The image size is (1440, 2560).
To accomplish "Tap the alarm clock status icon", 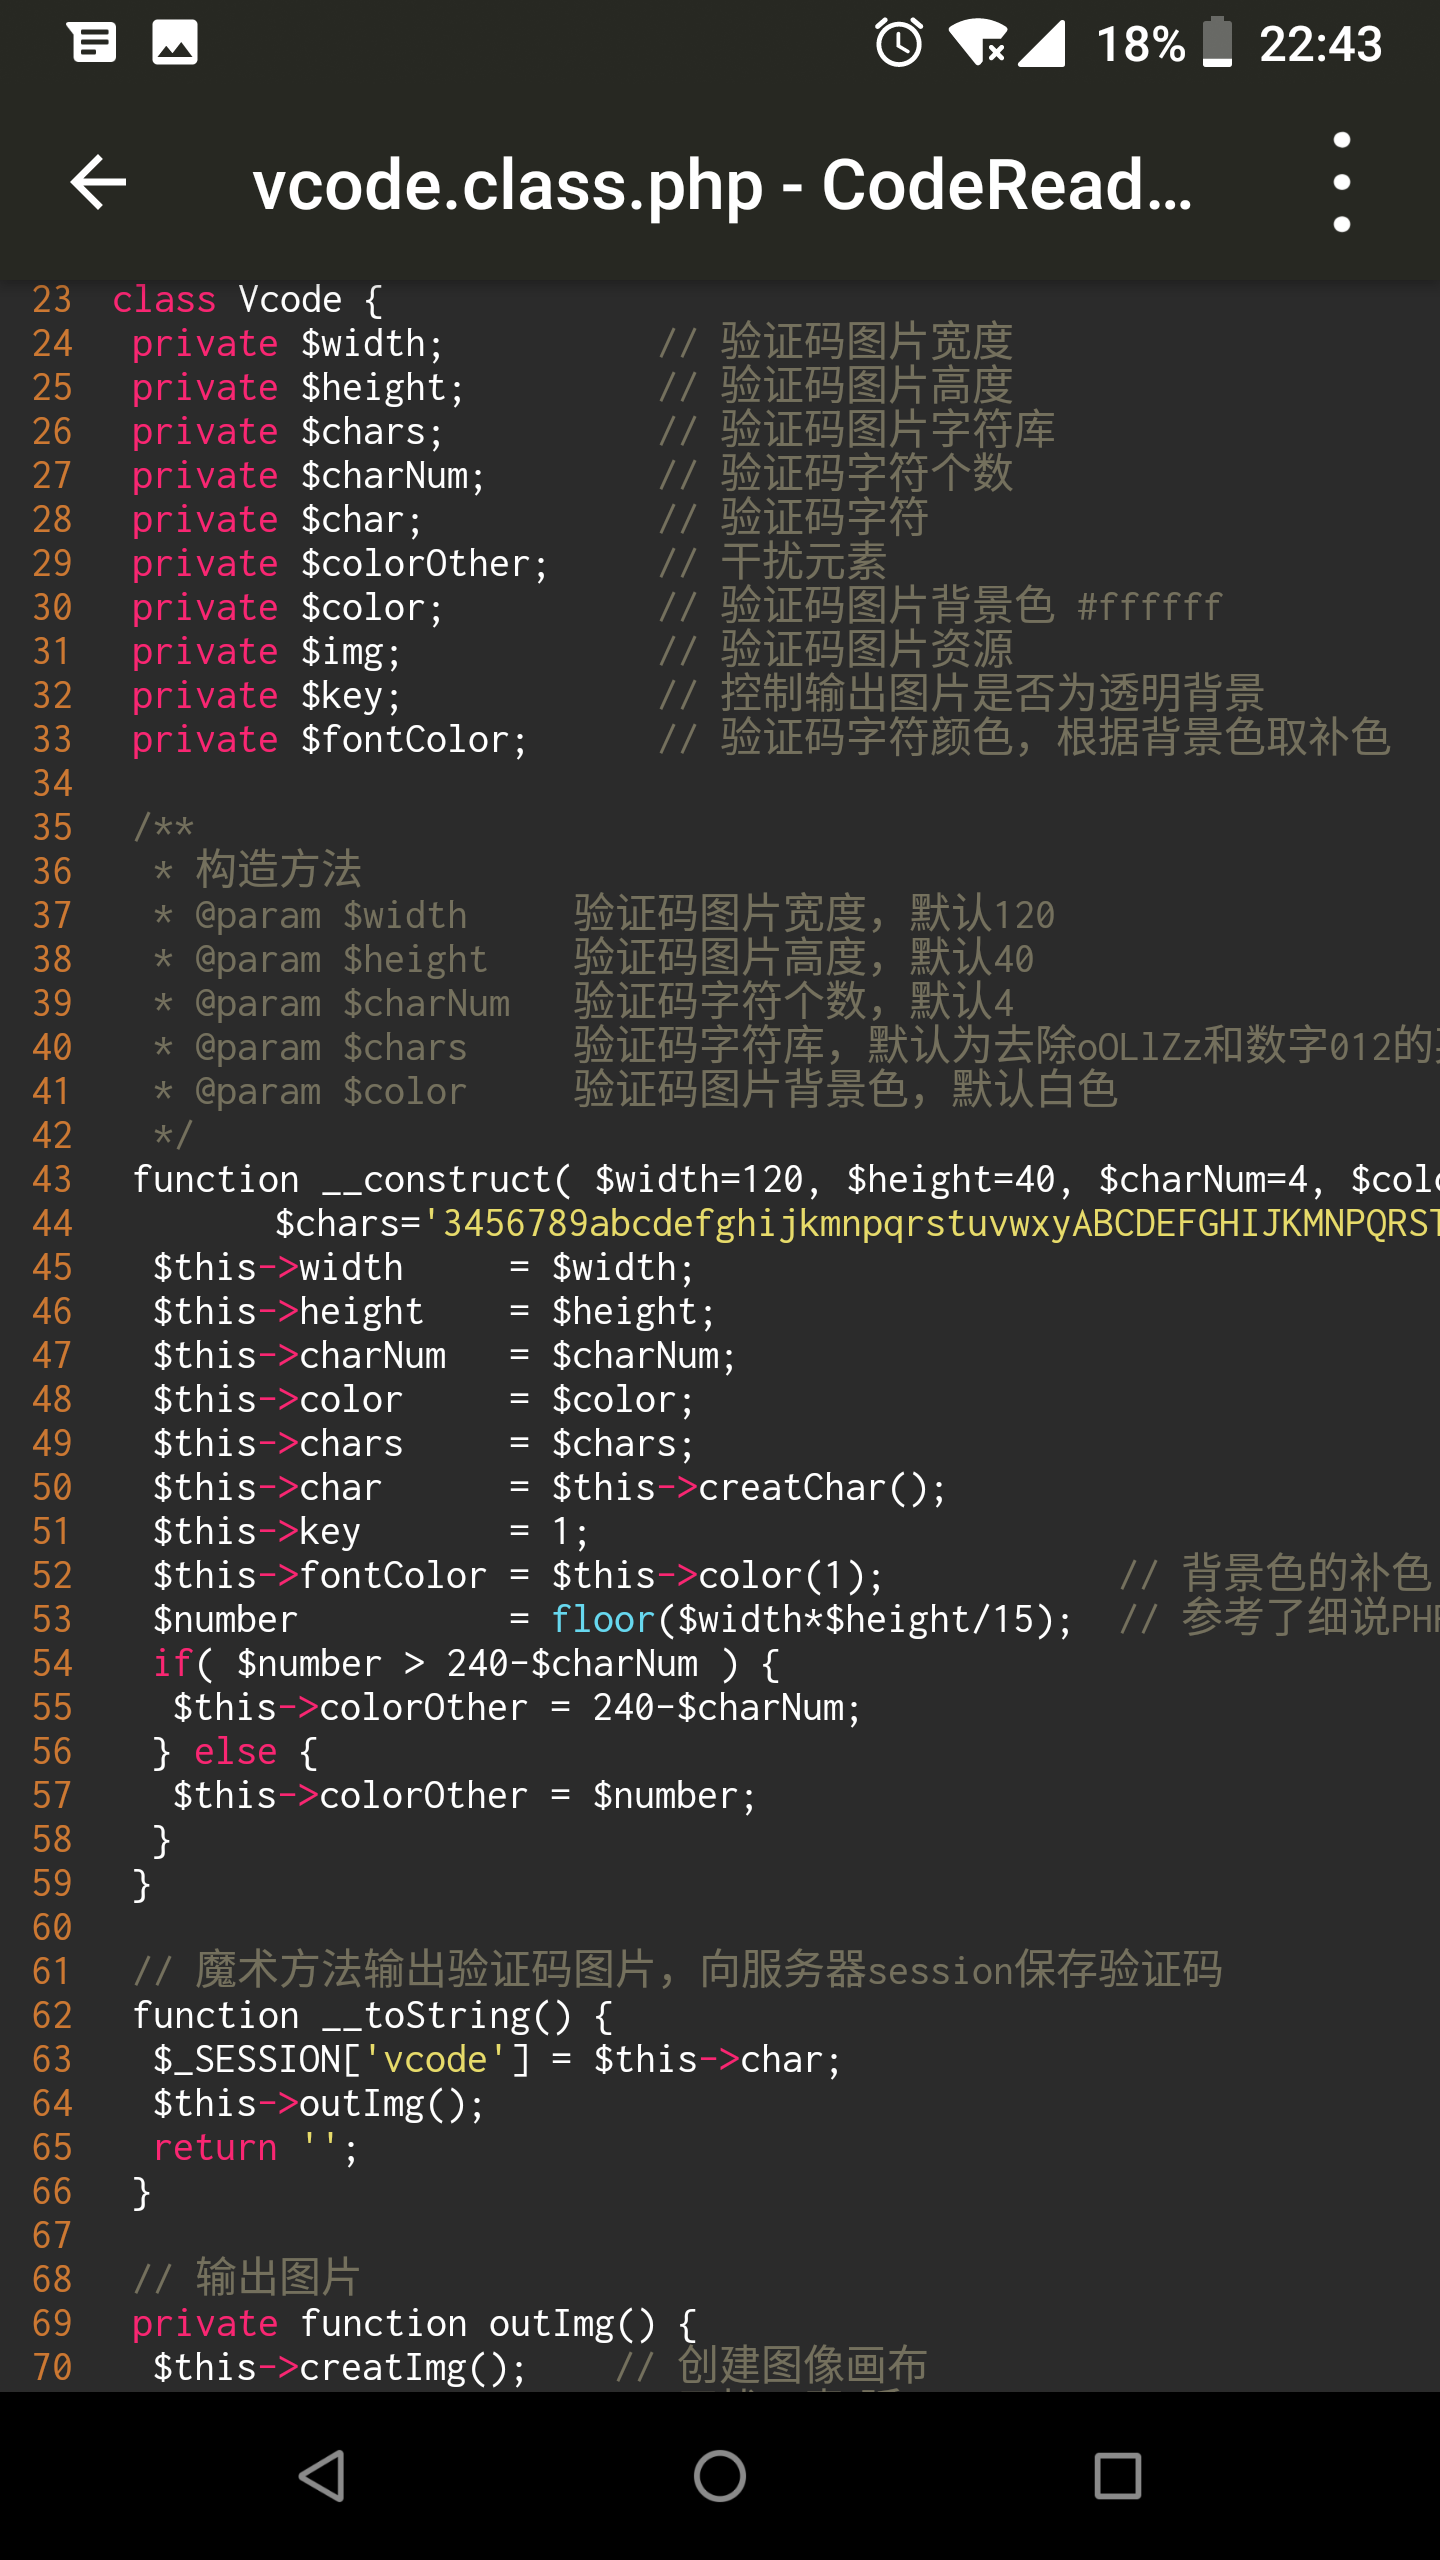I will coord(898,43).
